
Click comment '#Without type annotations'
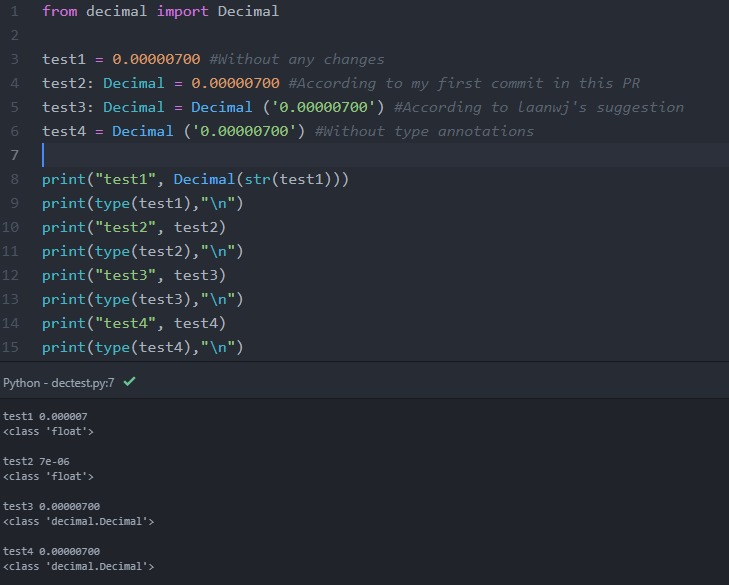(424, 131)
